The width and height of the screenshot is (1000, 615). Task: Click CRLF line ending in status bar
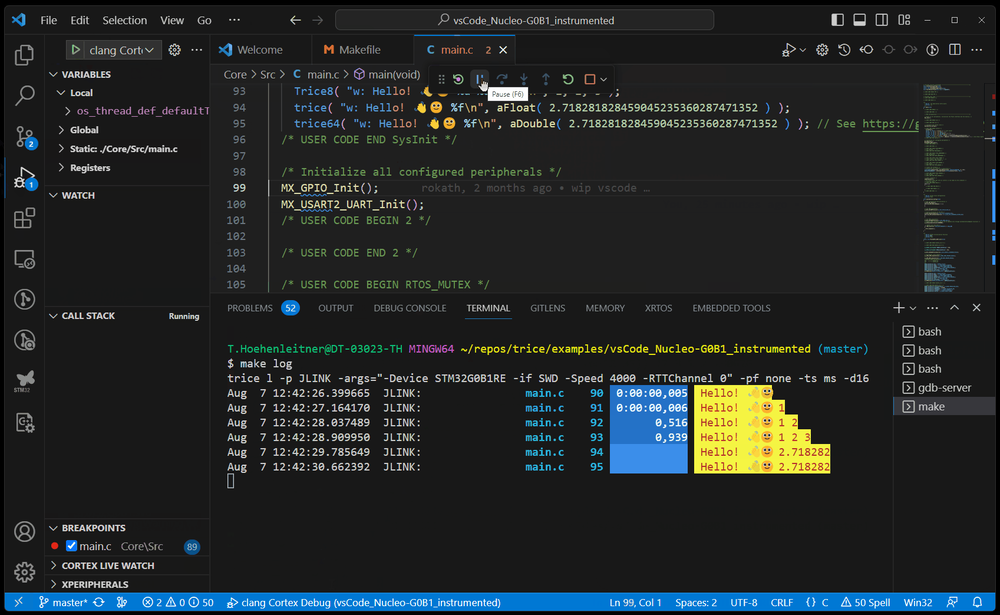[x=781, y=602]
